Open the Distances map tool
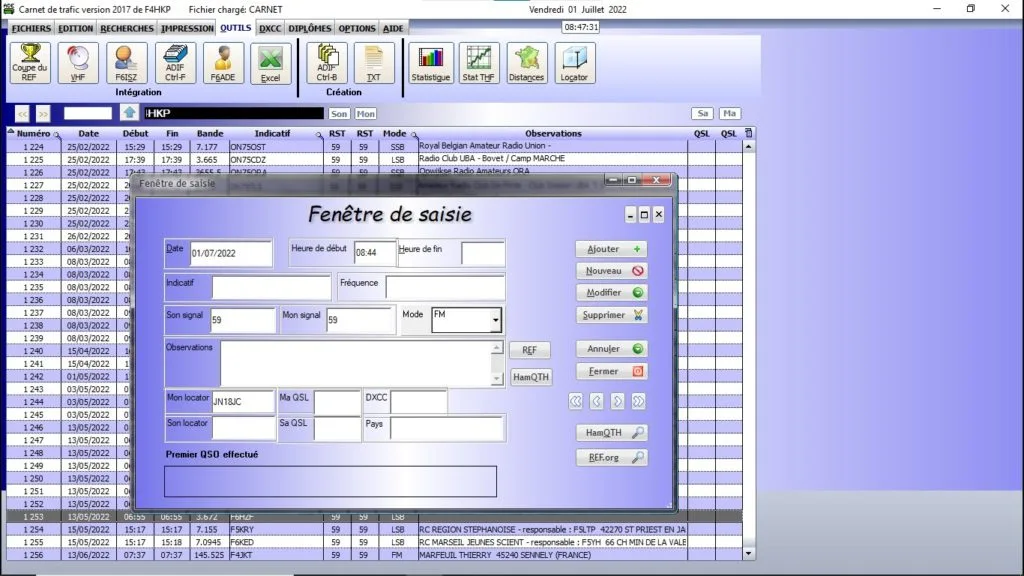This screenshot has width=1024, height=576. click(527, 63)
